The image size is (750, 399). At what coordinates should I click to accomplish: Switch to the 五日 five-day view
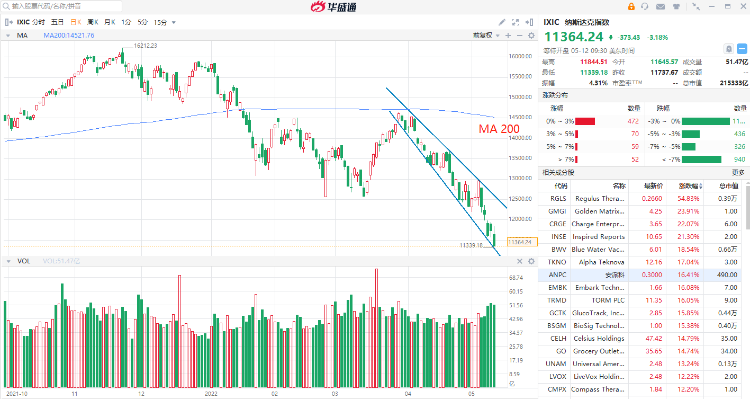[x=57, y=22]
